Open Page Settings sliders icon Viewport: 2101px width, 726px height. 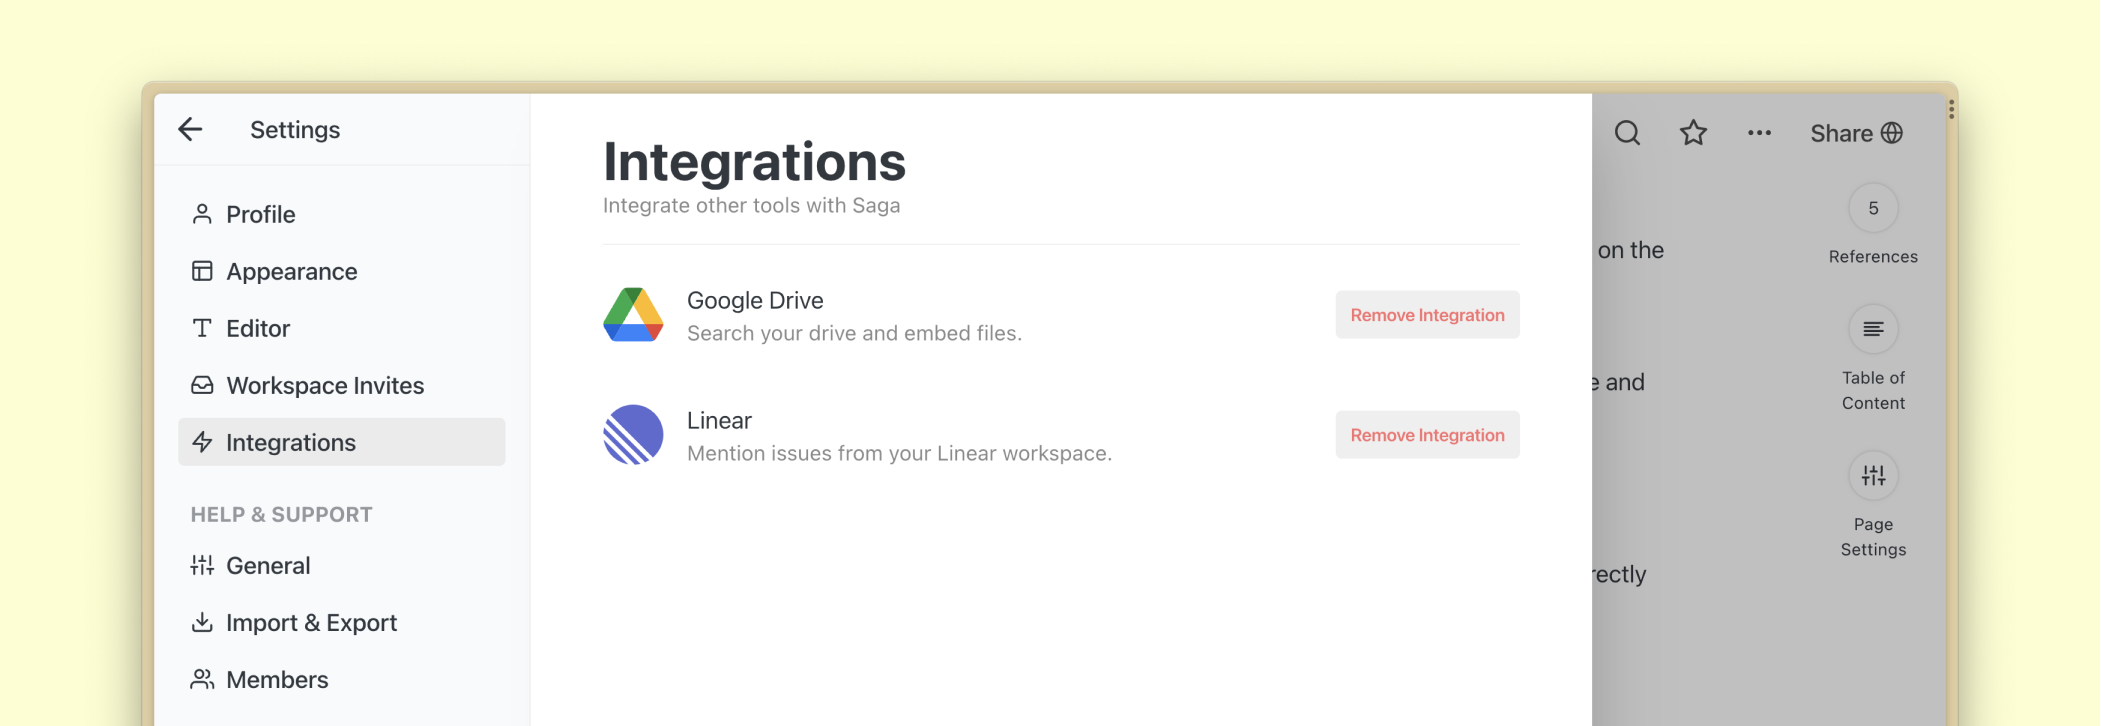(1873, 476)
